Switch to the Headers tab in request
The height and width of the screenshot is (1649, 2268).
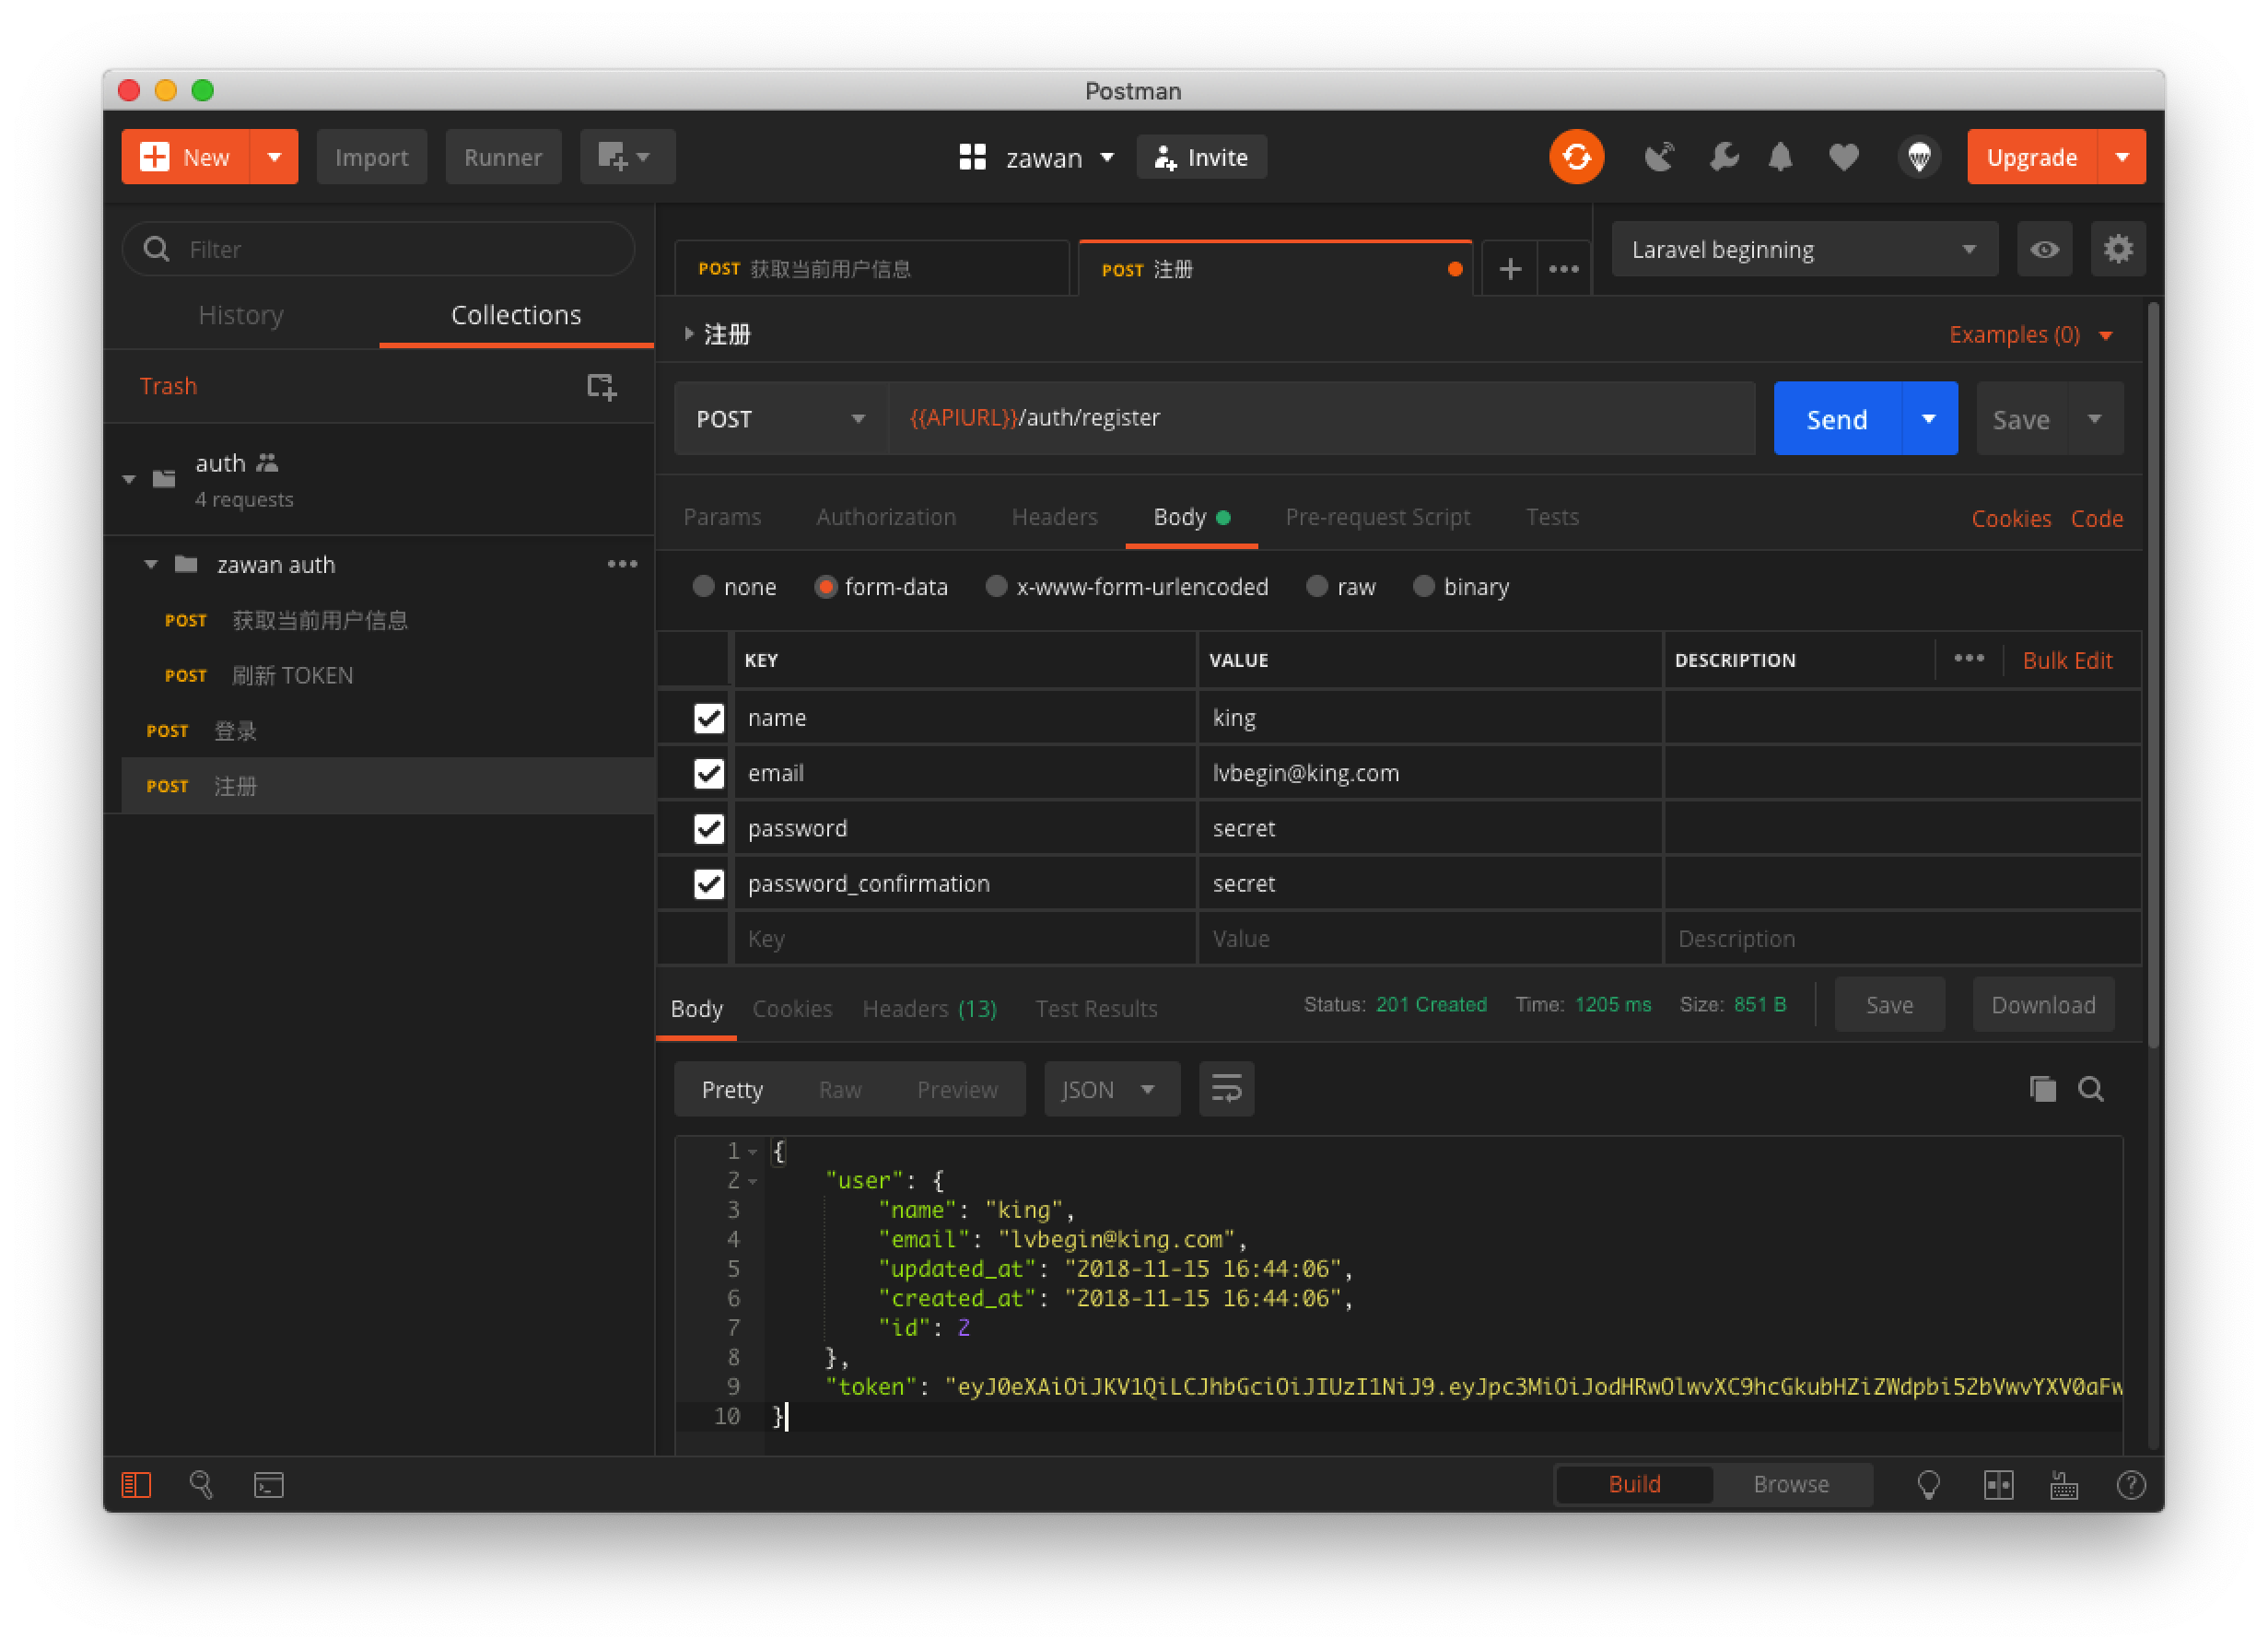(1053, 516)
